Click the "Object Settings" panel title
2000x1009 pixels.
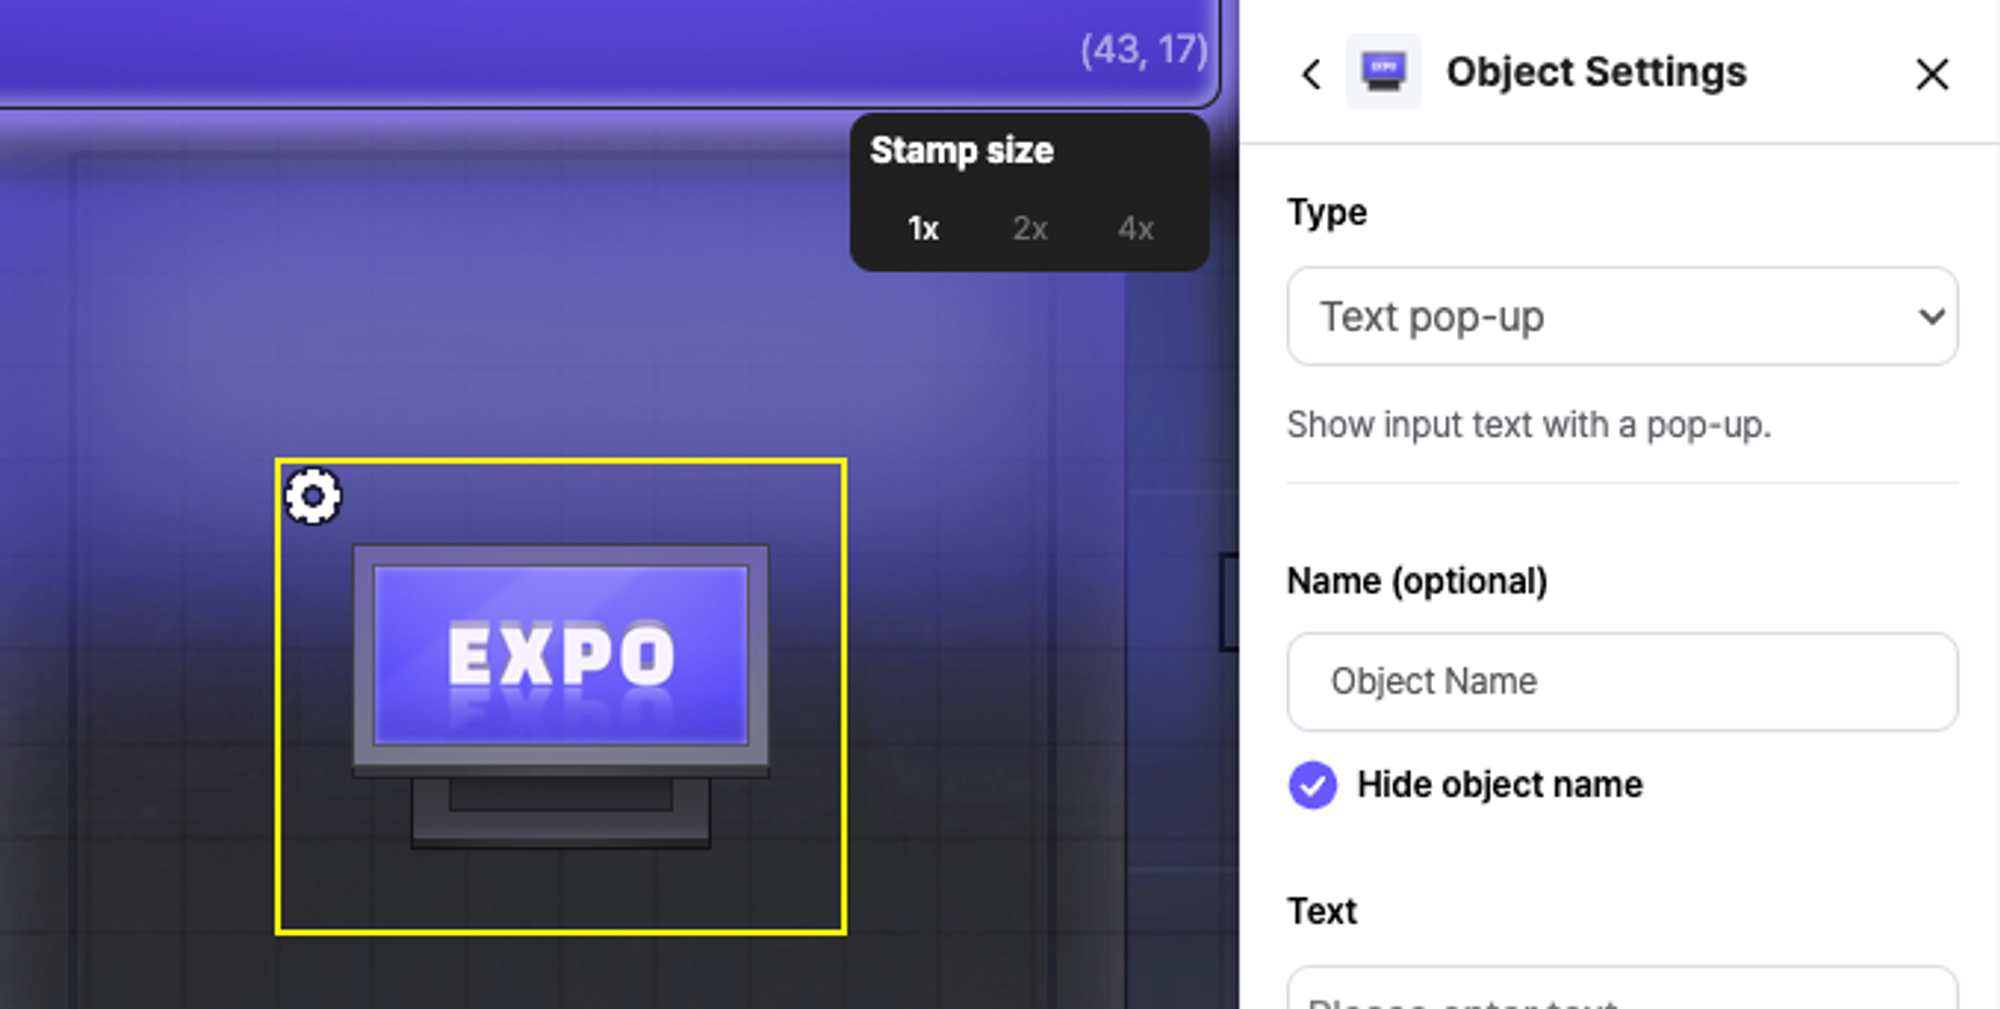(1596, 72)
